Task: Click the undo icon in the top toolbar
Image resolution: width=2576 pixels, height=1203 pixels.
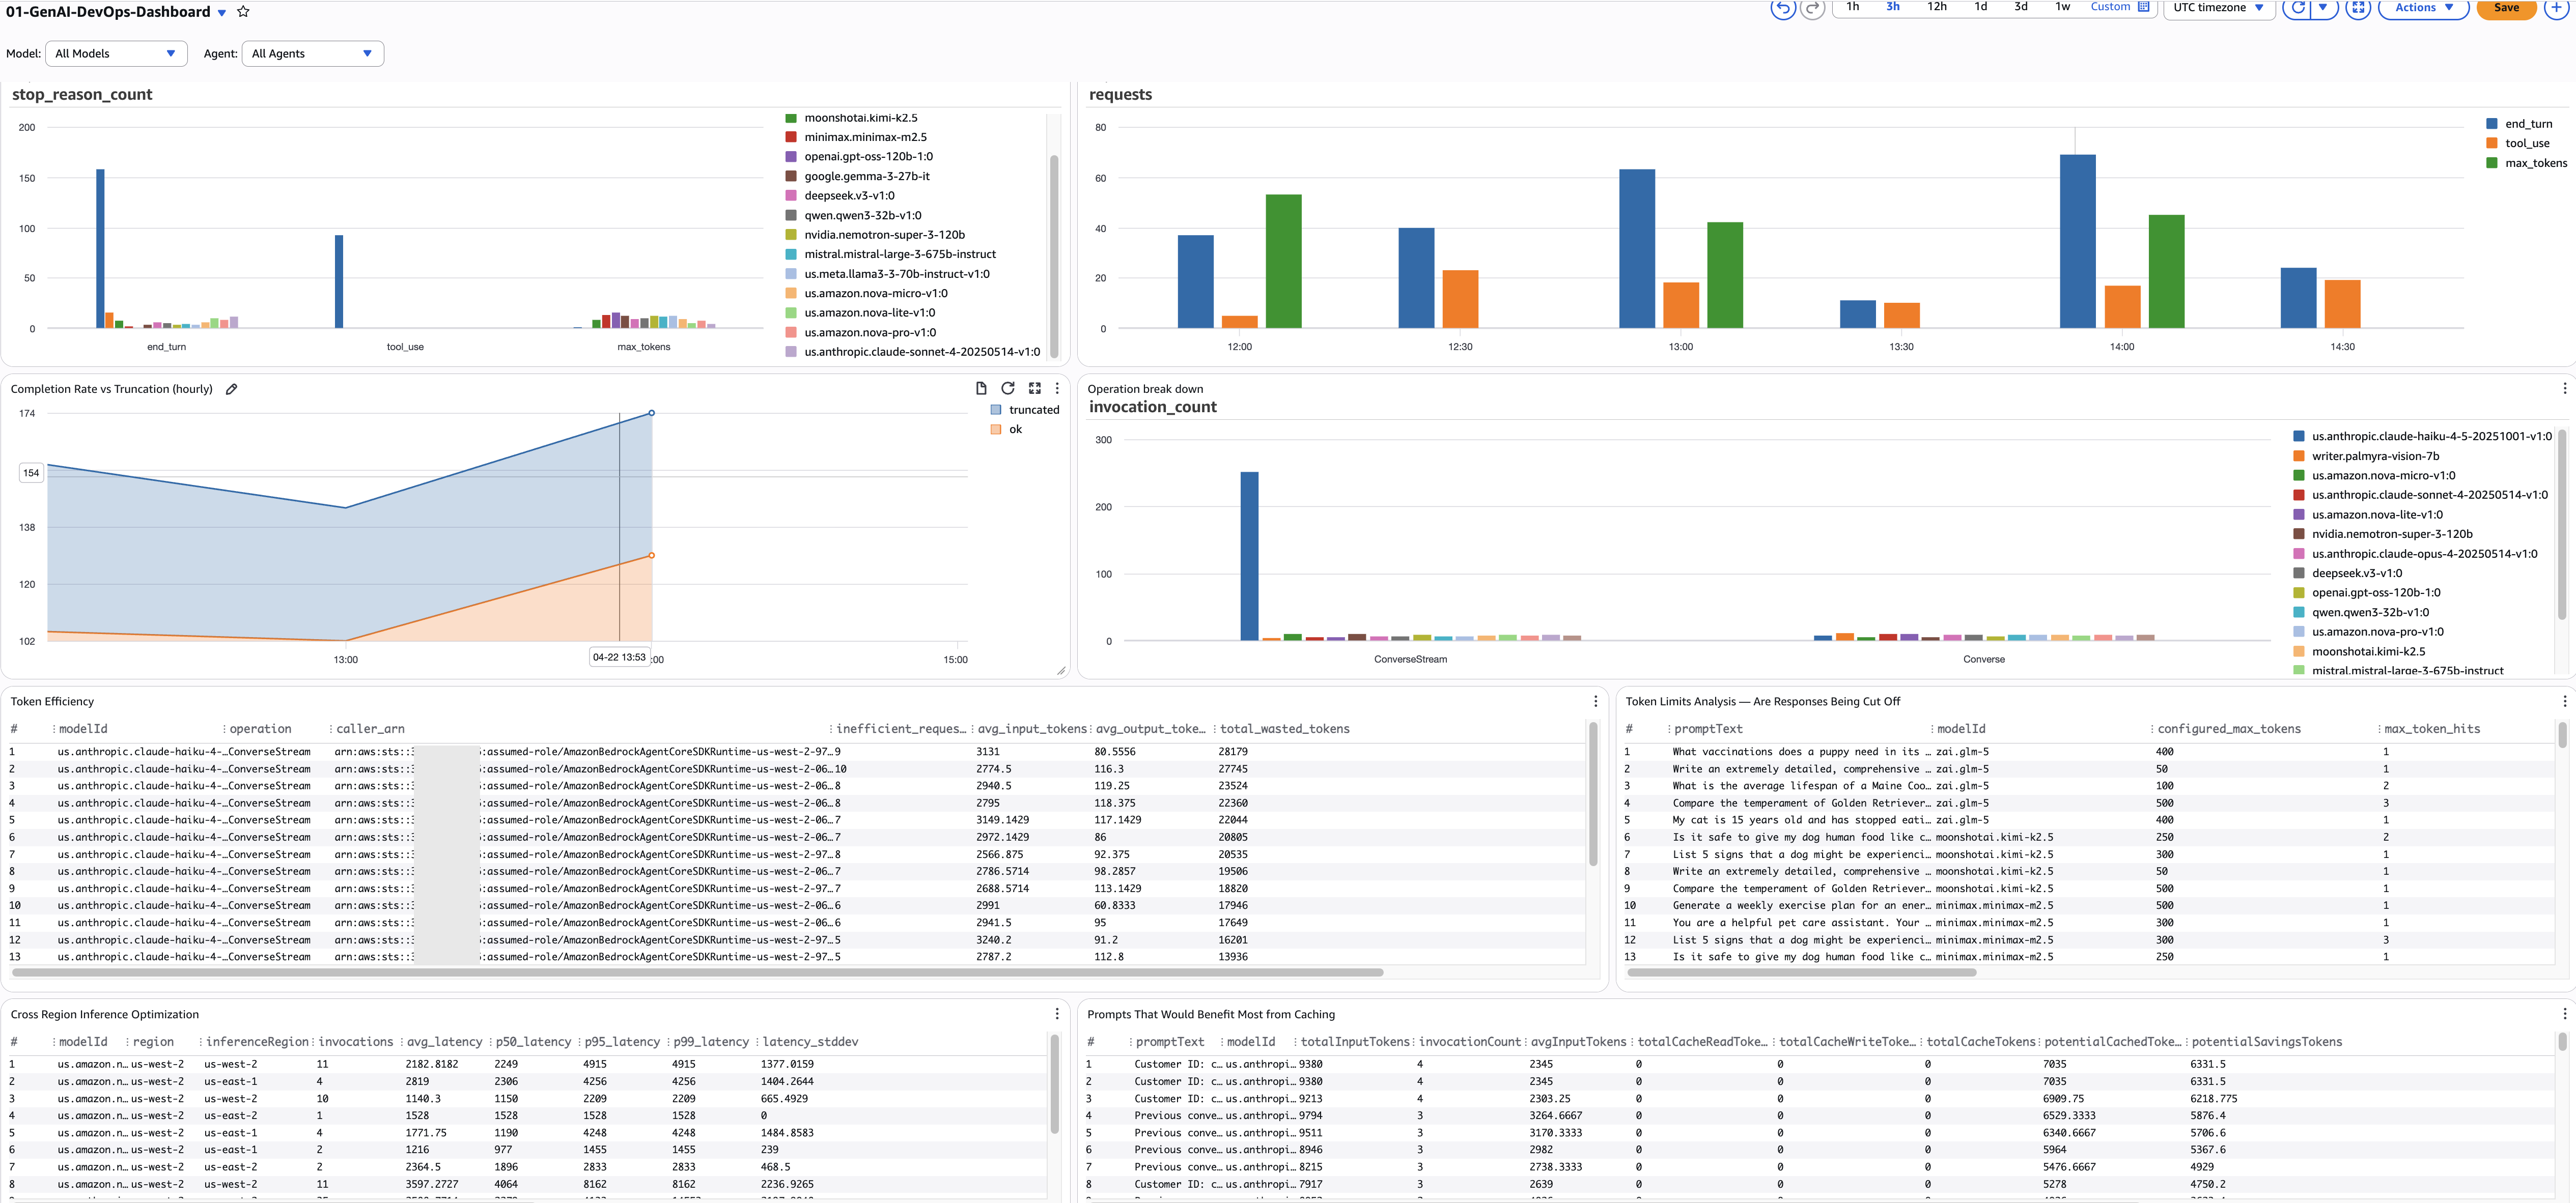Action: pyautogui.click(x=1784, y=9)
